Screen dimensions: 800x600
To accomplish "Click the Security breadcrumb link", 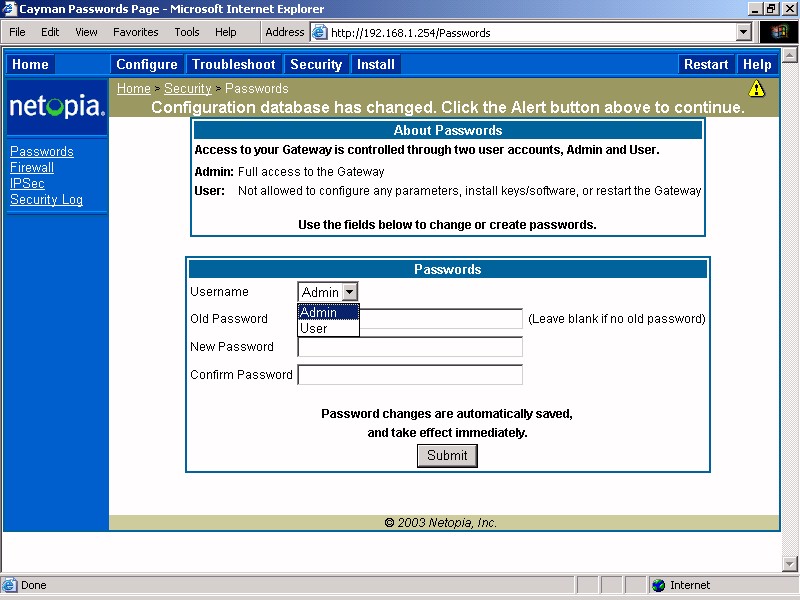I will [x=188, y=88].
